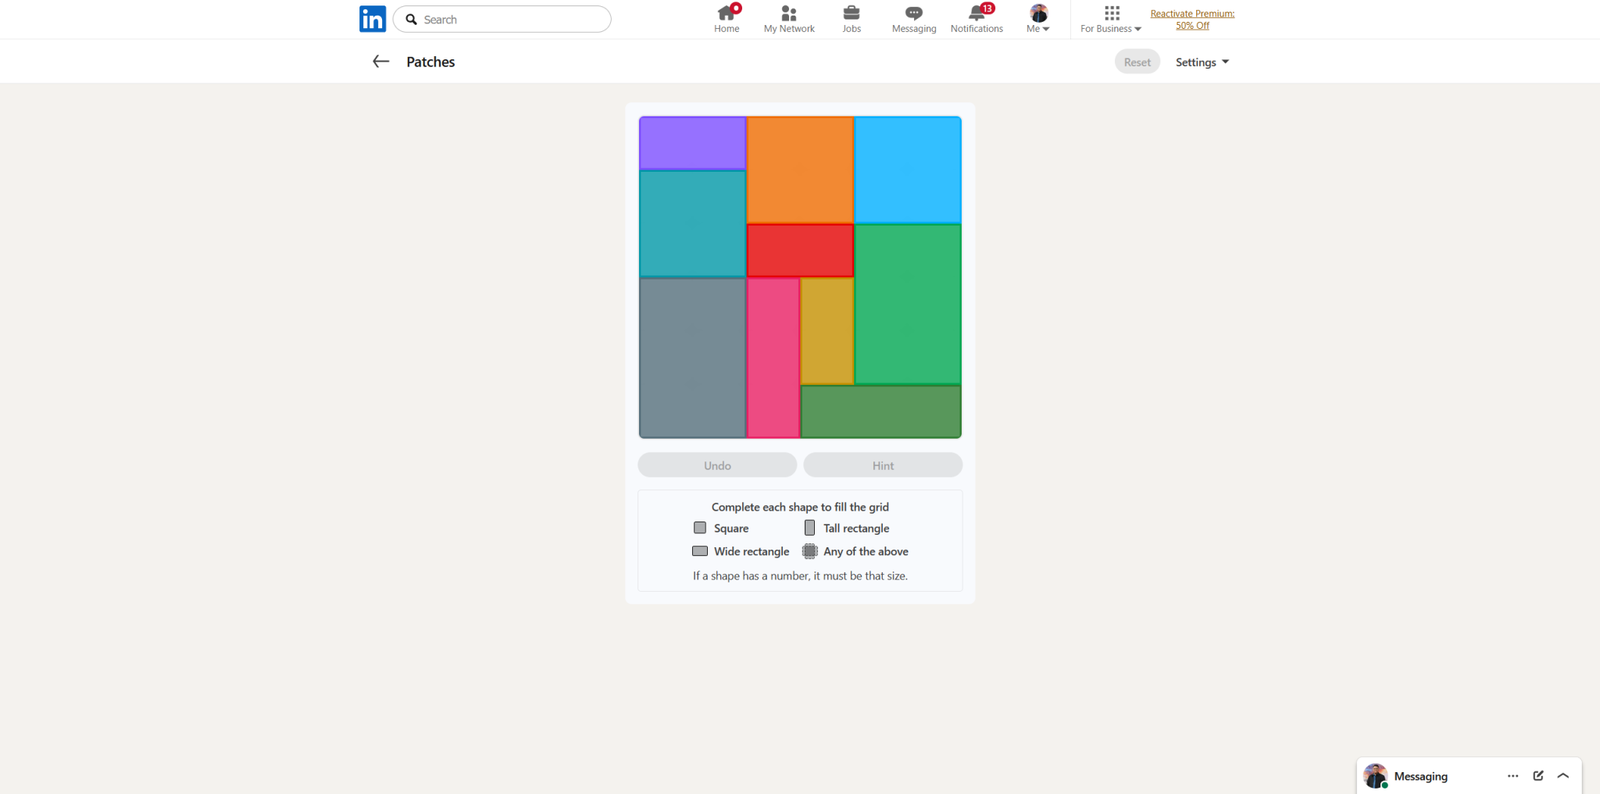This screenshot has width=1600, height=794.
Task: Click the back arrow beside Patches
Action: (x=380, y=62)
